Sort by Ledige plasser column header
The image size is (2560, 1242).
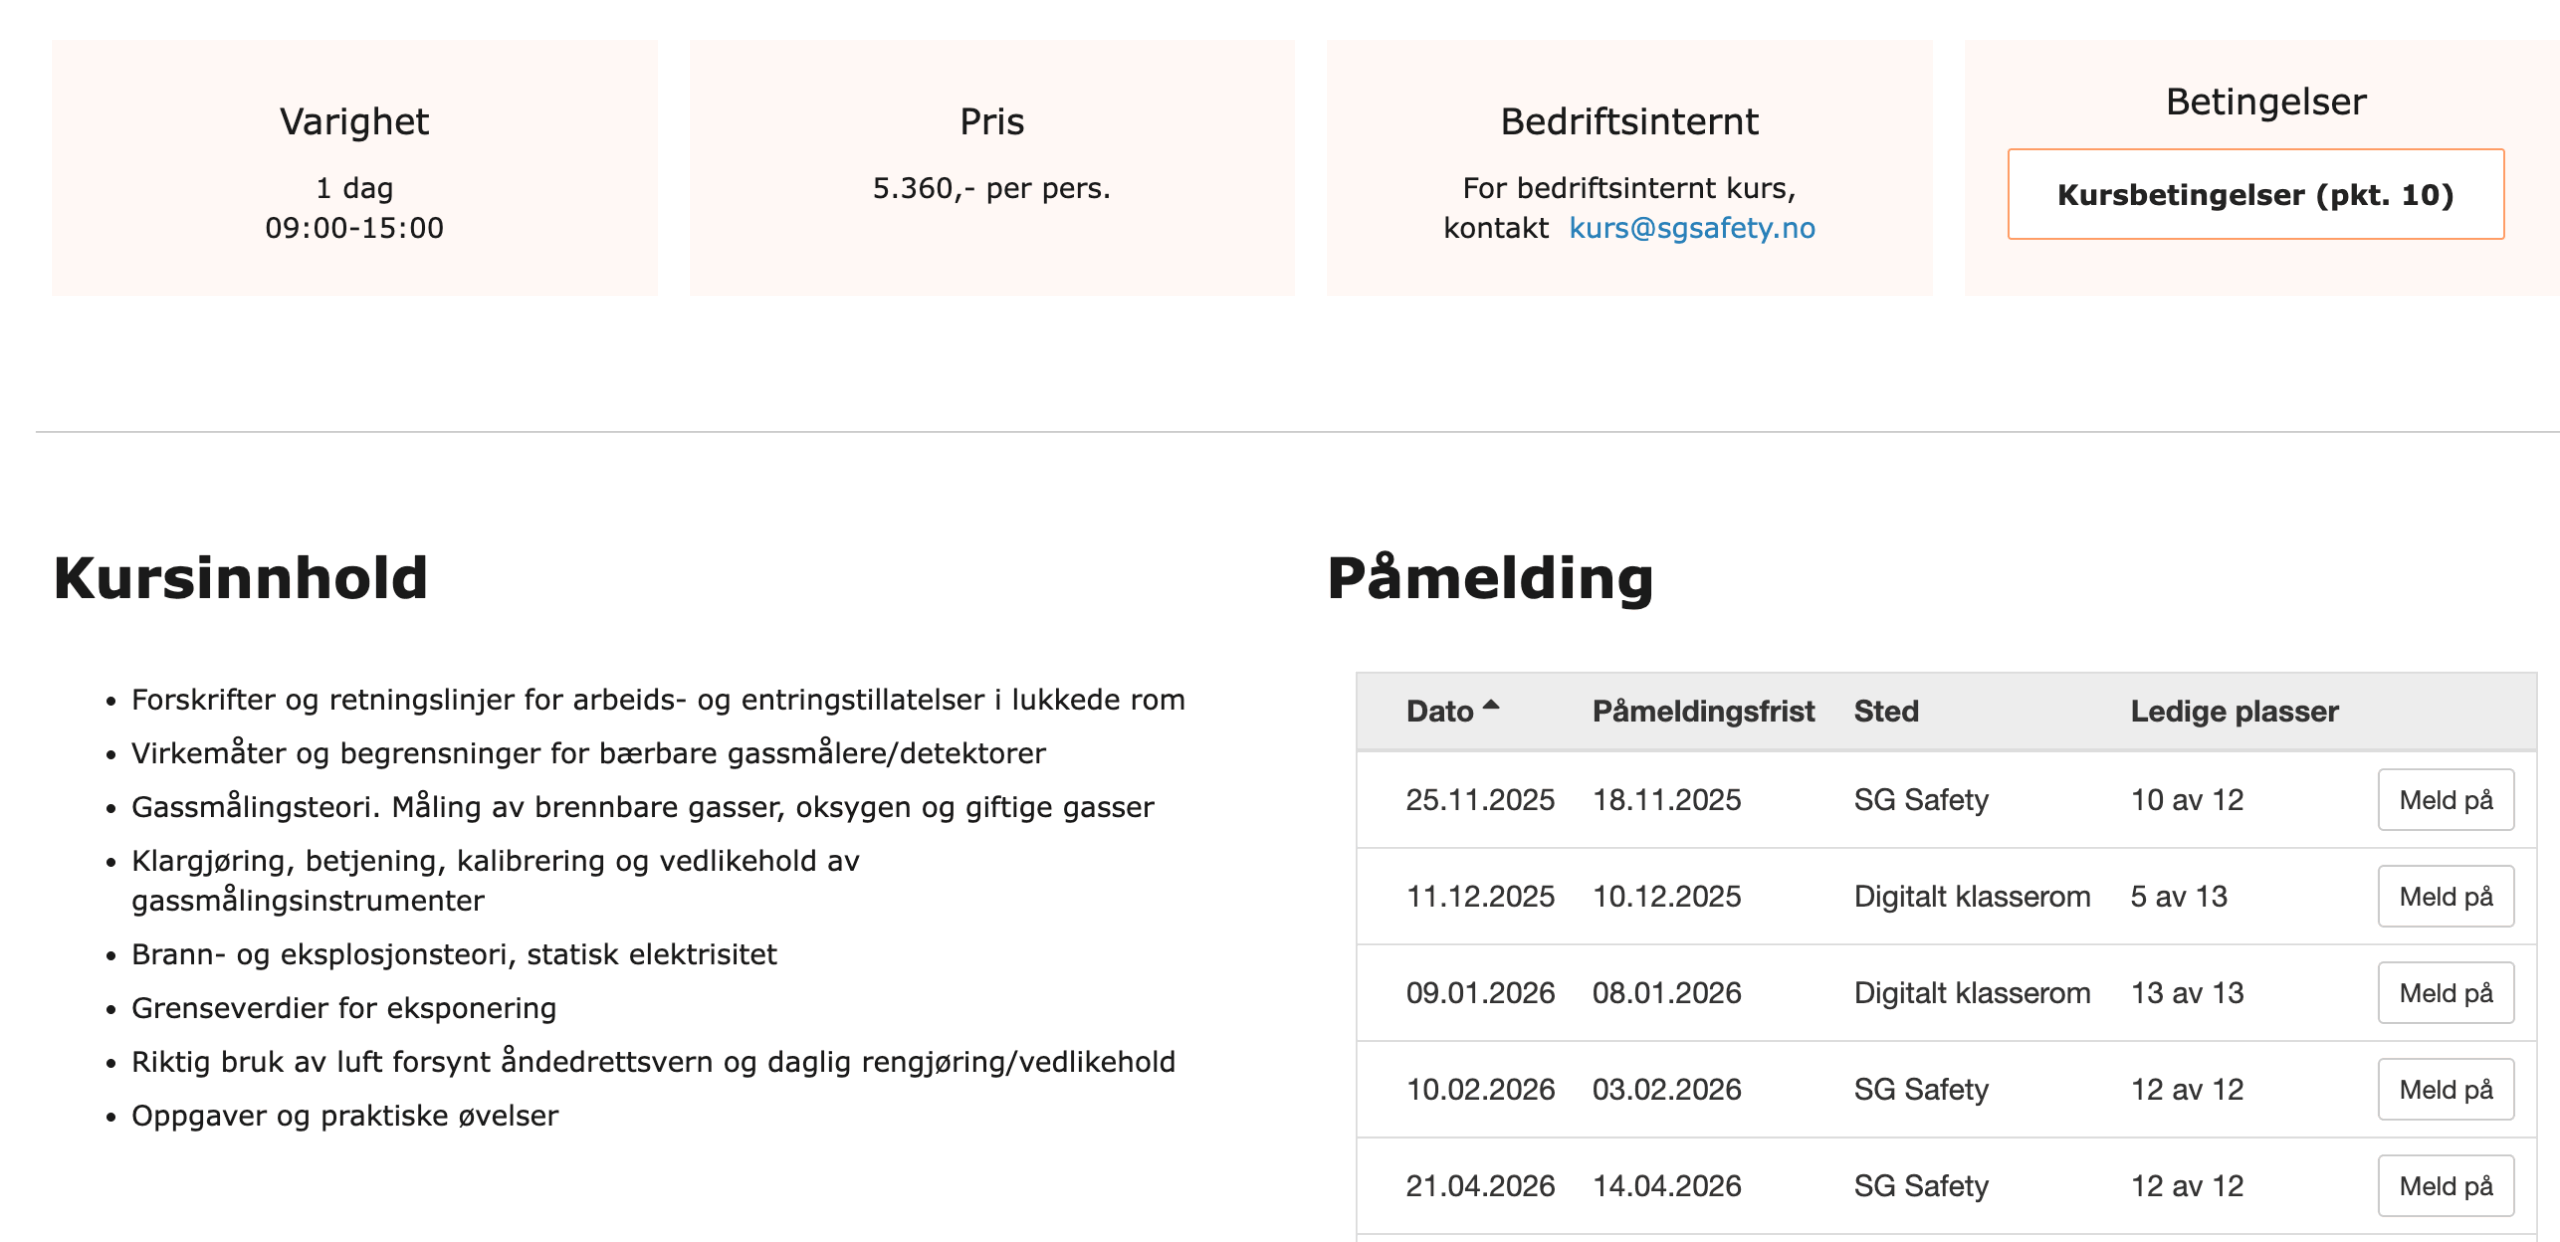2234,711
